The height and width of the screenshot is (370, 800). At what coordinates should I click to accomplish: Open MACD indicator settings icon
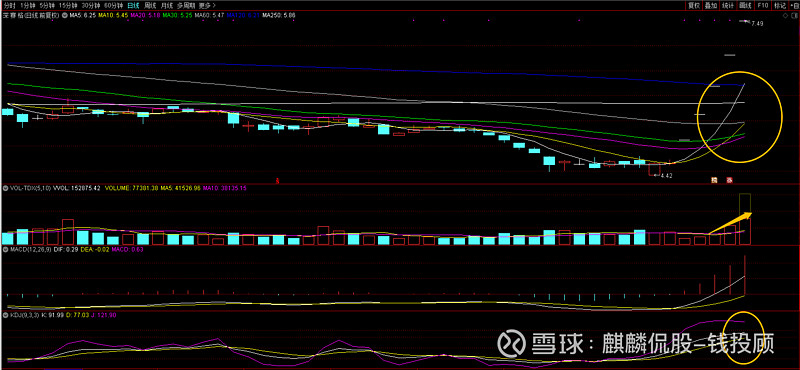[5, 249]
